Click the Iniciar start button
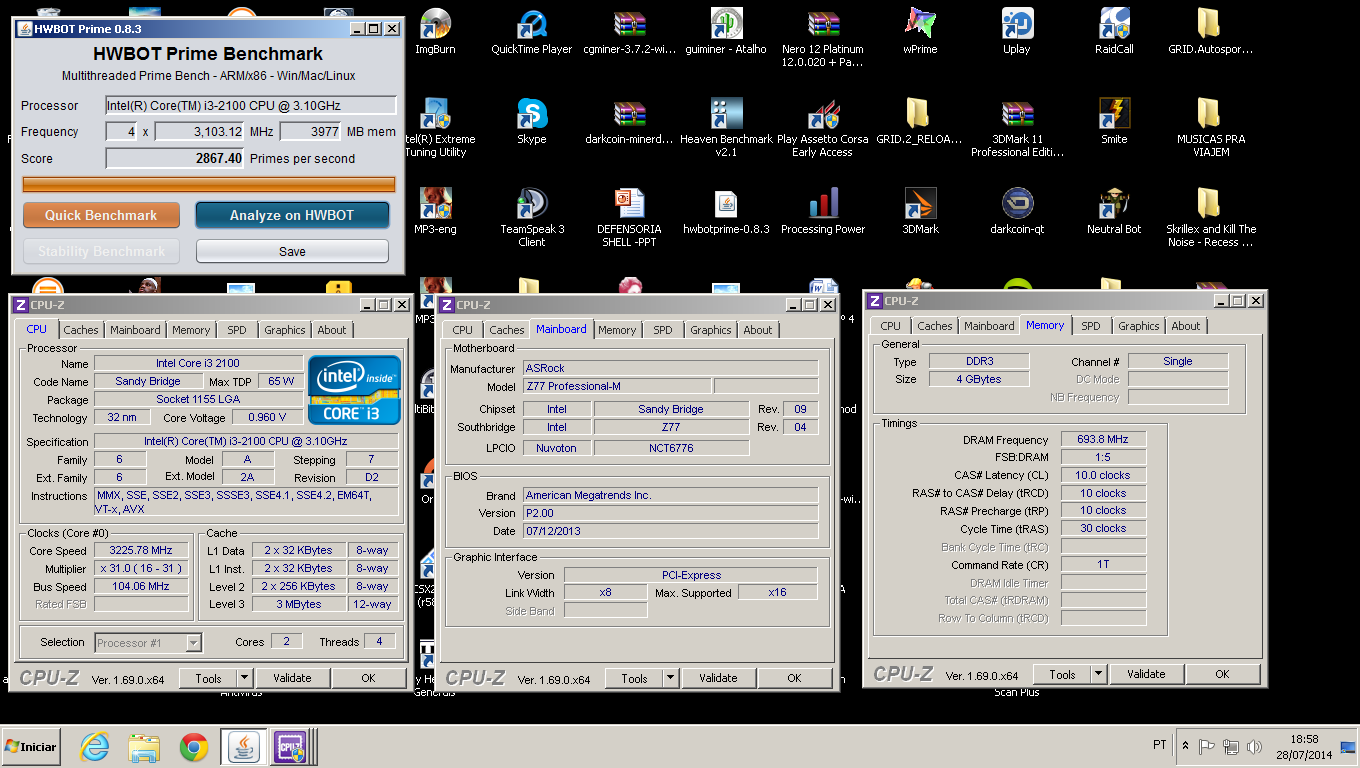The width and height of the screenshot is (1360, 768). point(31,746)
